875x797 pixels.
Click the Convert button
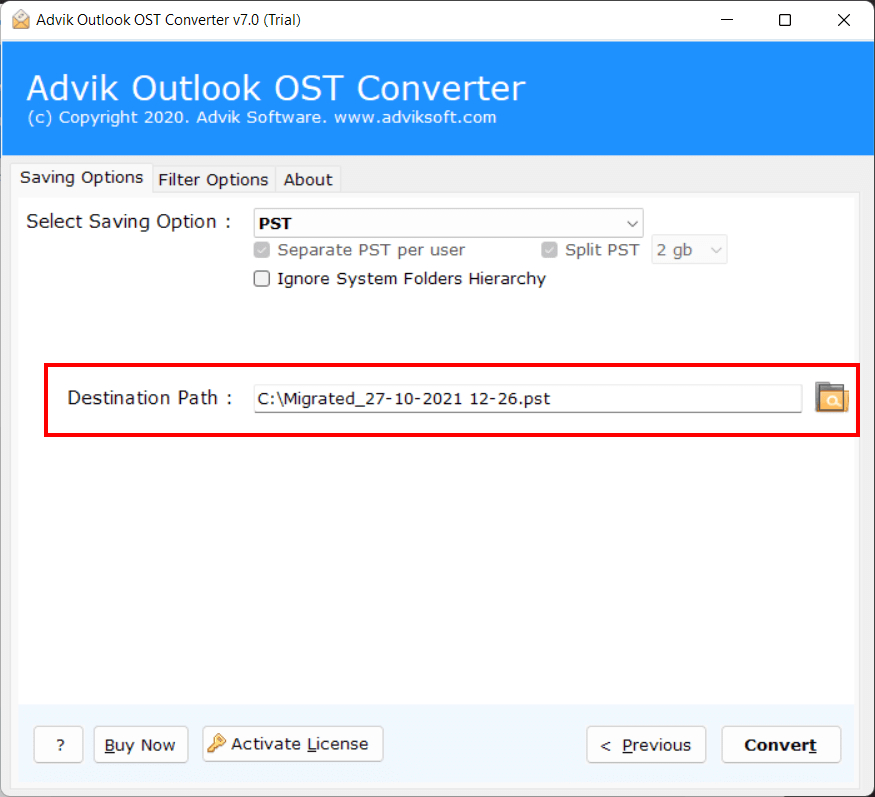[781, 745]
